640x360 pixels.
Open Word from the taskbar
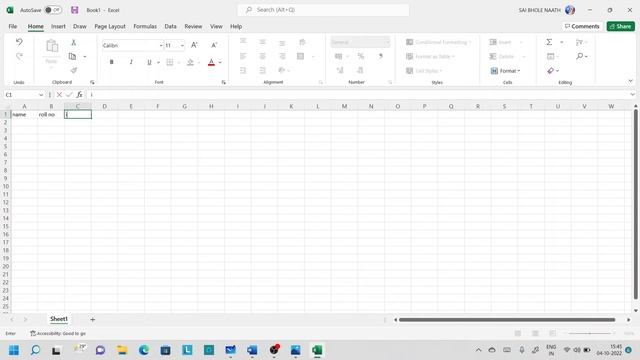252,350
